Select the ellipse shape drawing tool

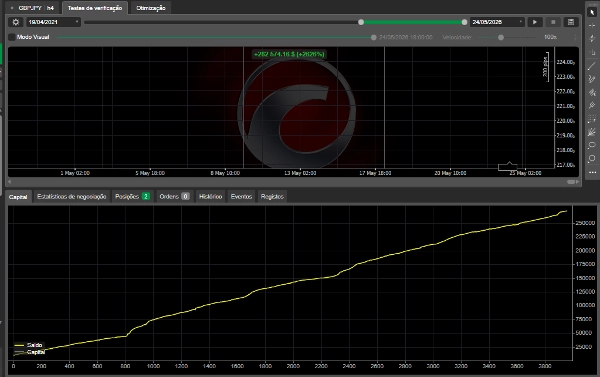(592, 145)
